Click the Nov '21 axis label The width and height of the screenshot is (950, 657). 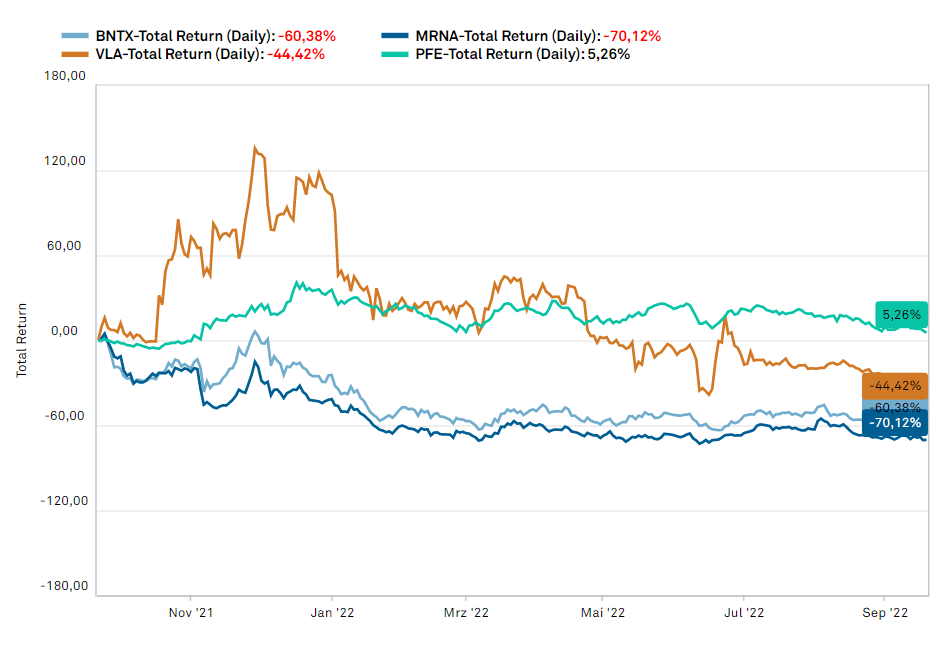click(x=191, y=613)
